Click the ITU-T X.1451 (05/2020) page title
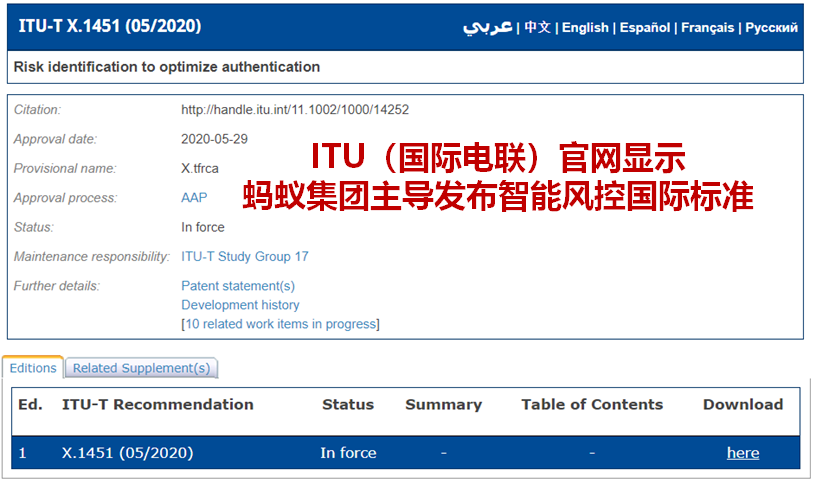Screen dimensions: 816x483 pyautogui.click(x=110, y=26)
